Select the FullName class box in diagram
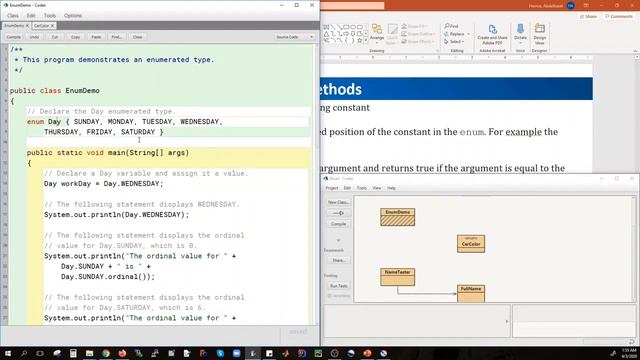640x360 pixels. 471,293
